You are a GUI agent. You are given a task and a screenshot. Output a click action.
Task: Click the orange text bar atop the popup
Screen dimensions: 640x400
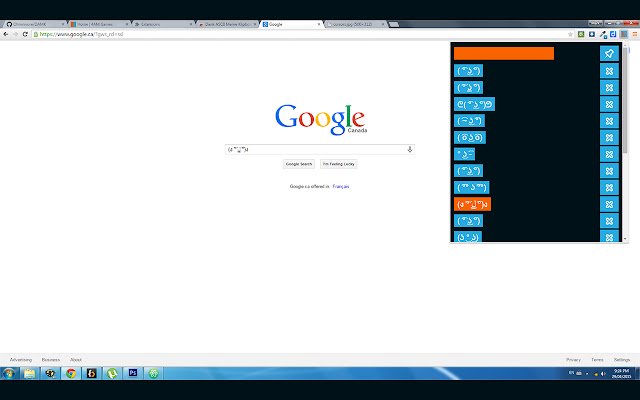[504, 53]
